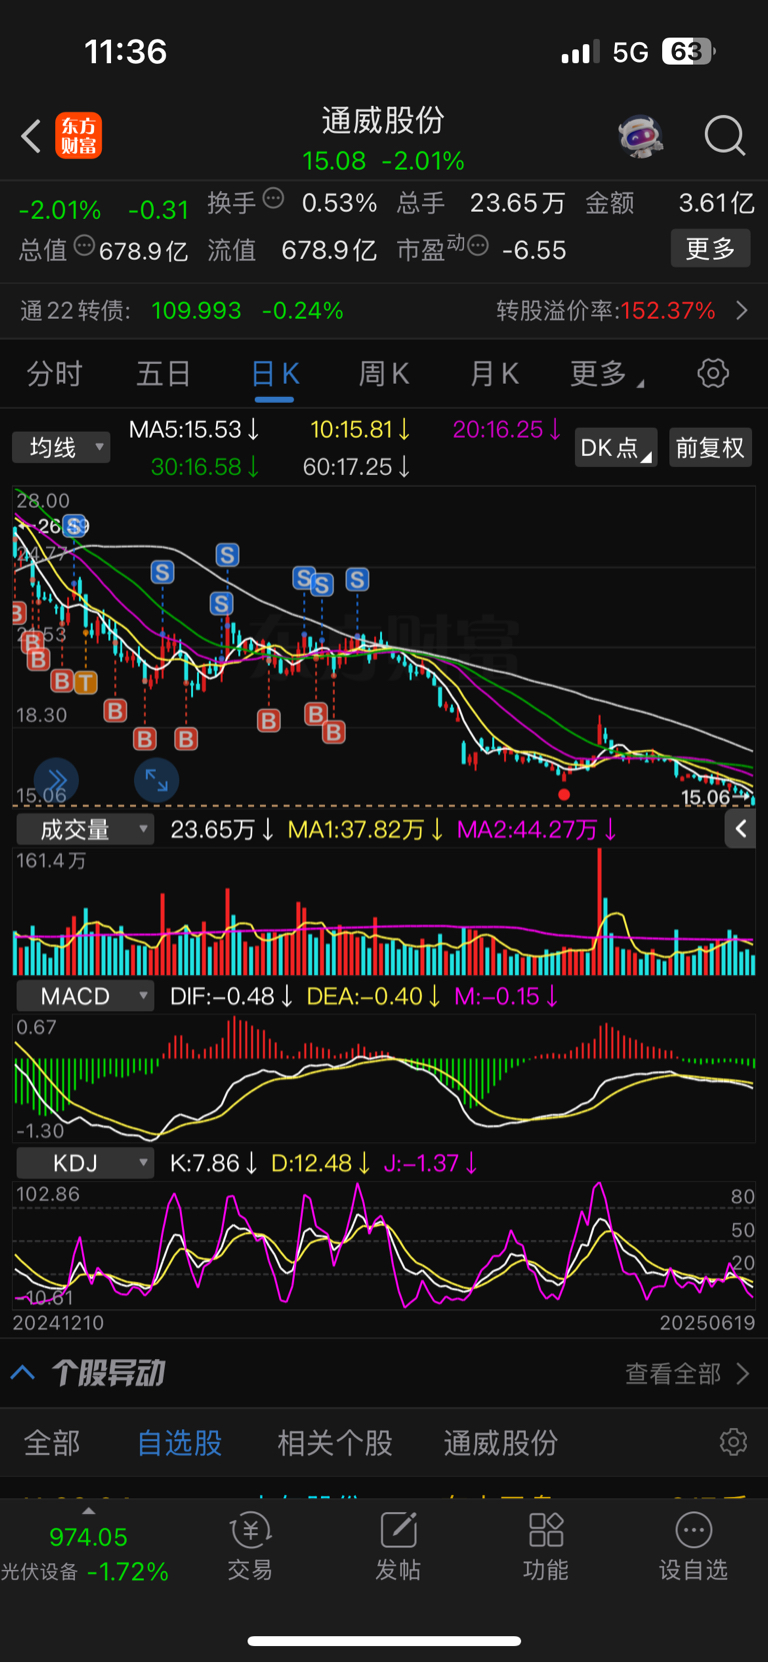Tap the 10:15.81 moving average value
The width and height of the screenshot is (768, 1663).
pyautogui.click(x=360, y=430)
